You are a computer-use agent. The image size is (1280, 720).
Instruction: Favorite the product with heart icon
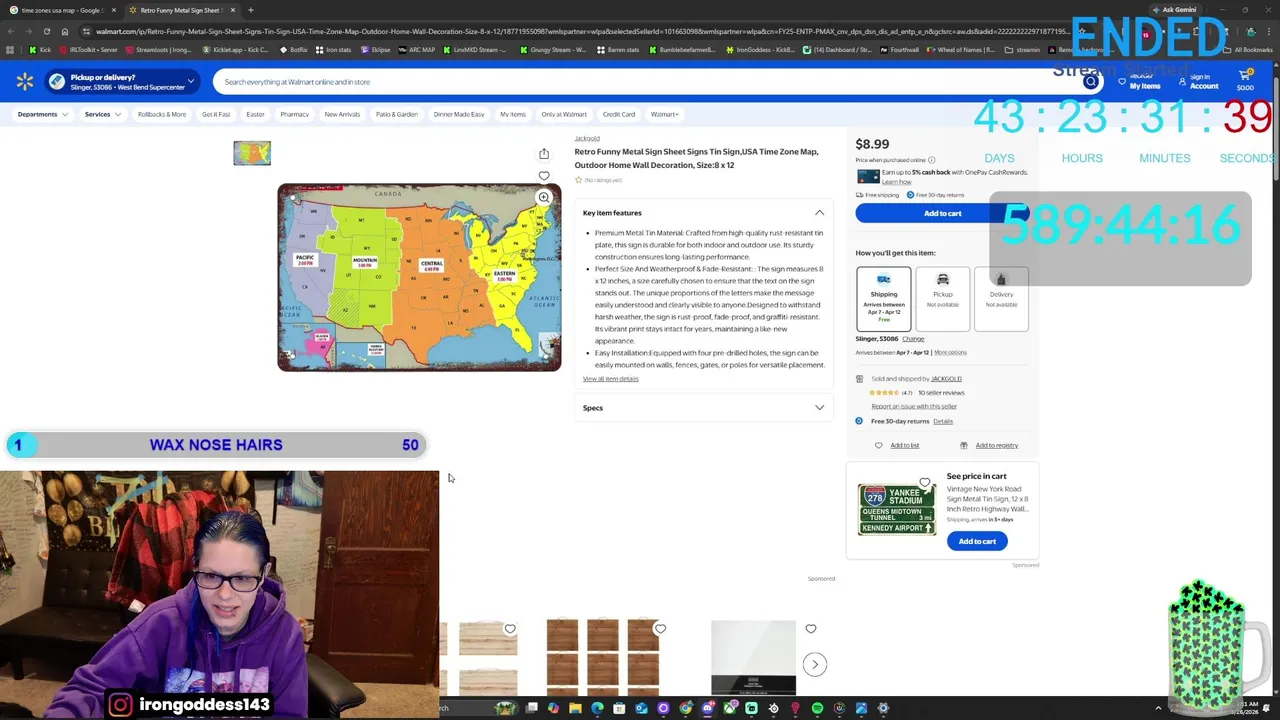[x=544, y=176]
